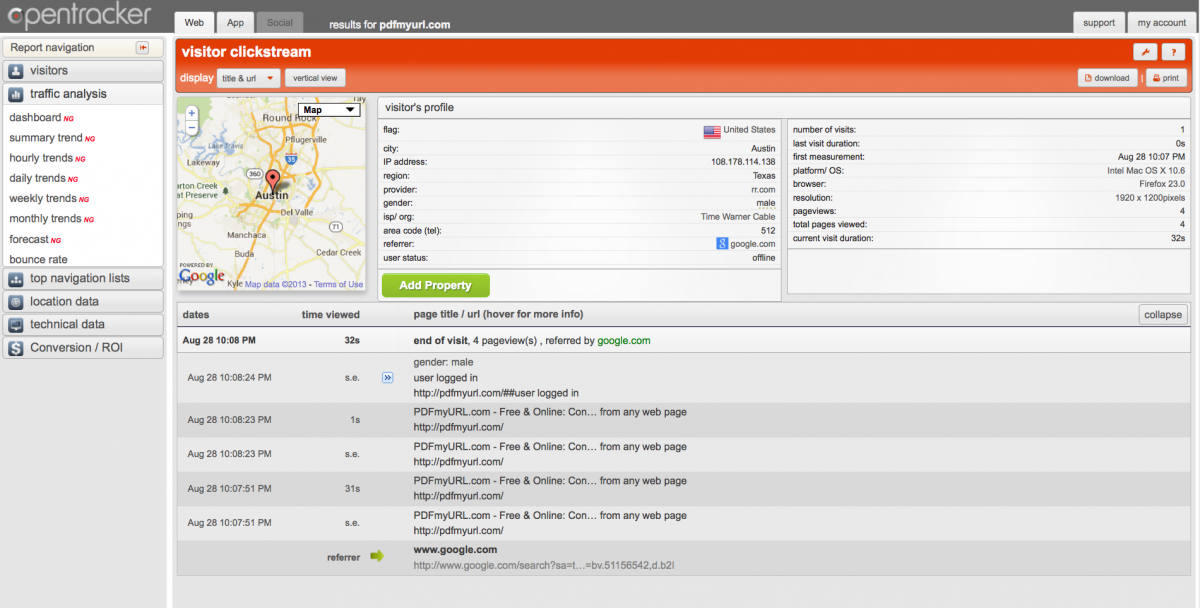Open the question mark help icon
1200x608 pixels.
(x=1174, y=52)
